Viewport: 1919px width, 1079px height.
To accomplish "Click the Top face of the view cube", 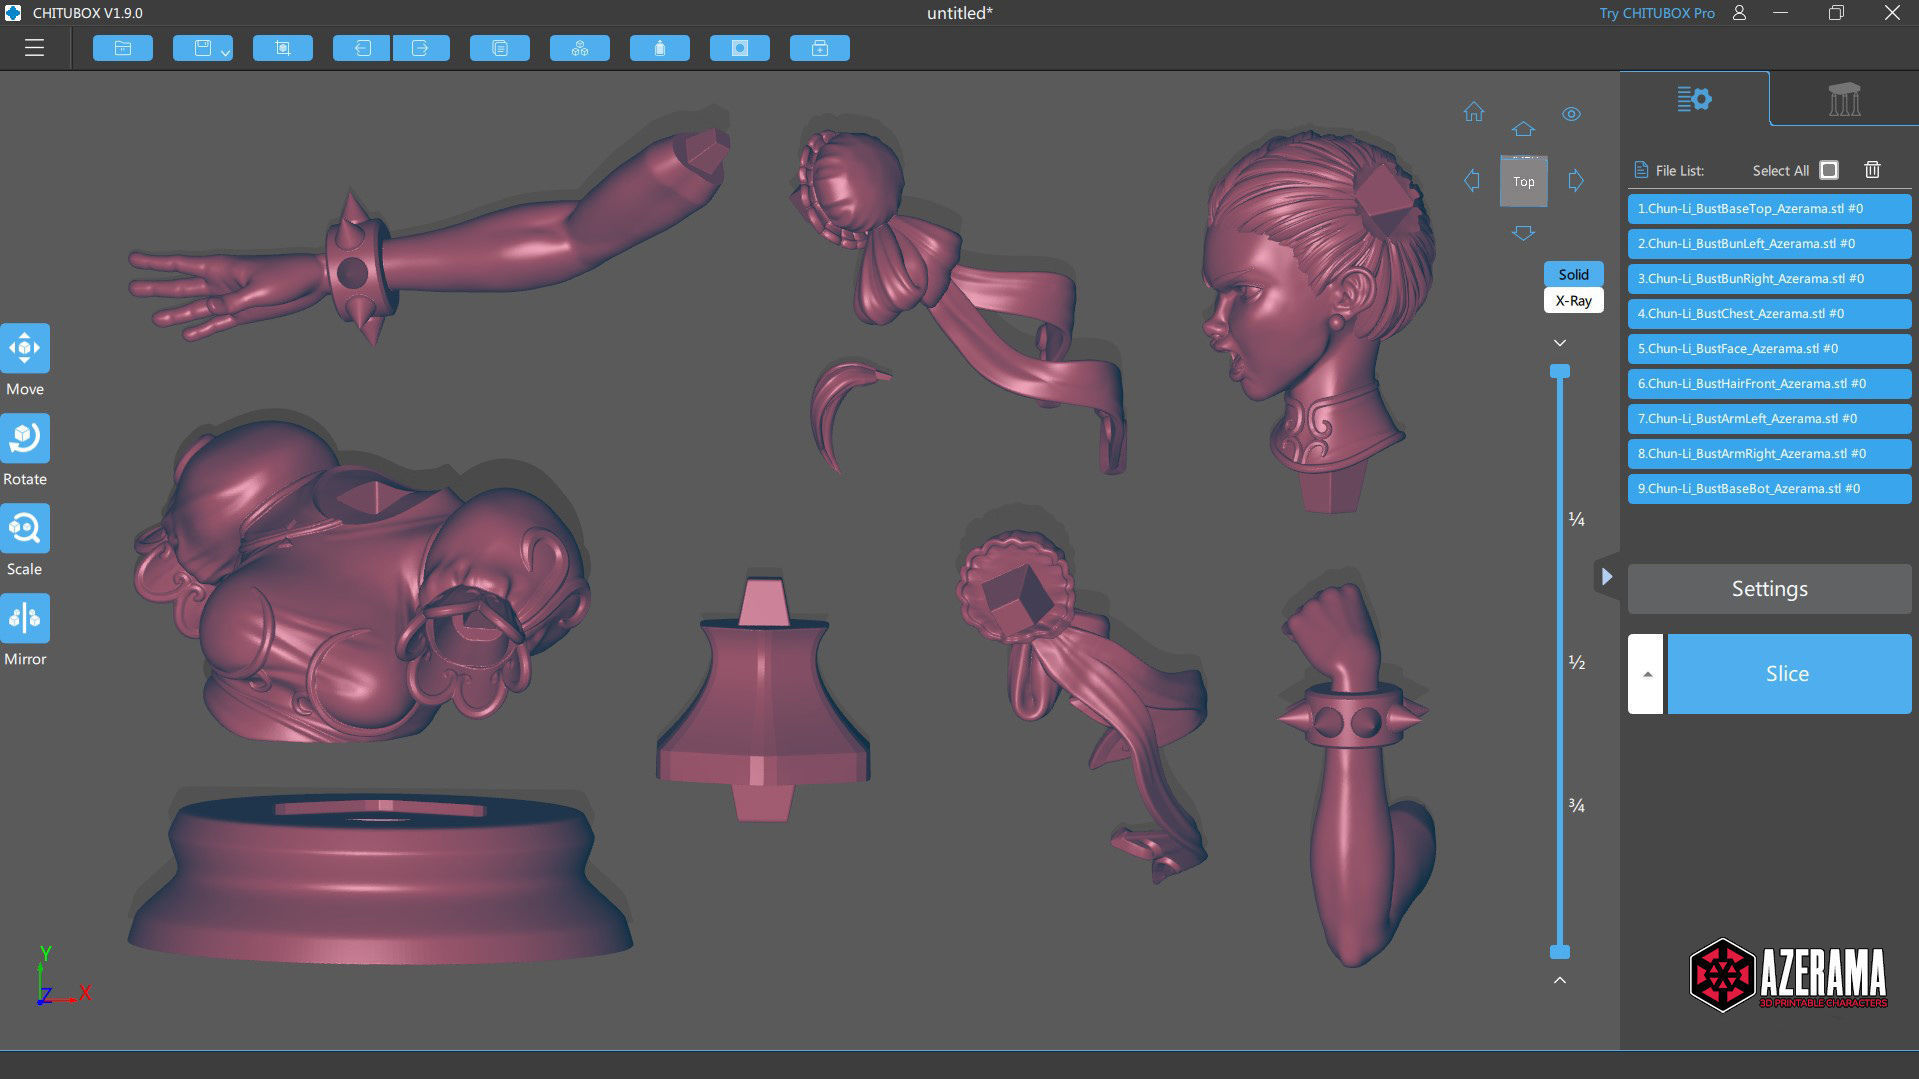I will (1523, 182).
